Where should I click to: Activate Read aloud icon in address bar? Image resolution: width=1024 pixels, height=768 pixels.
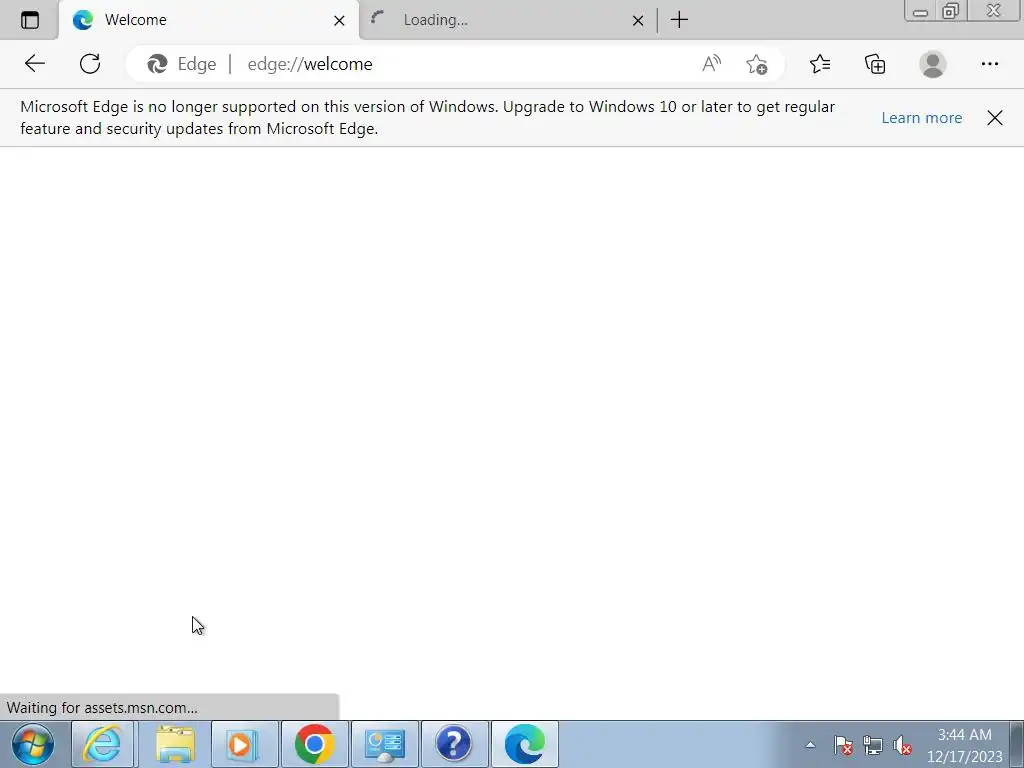pos(711,64)
